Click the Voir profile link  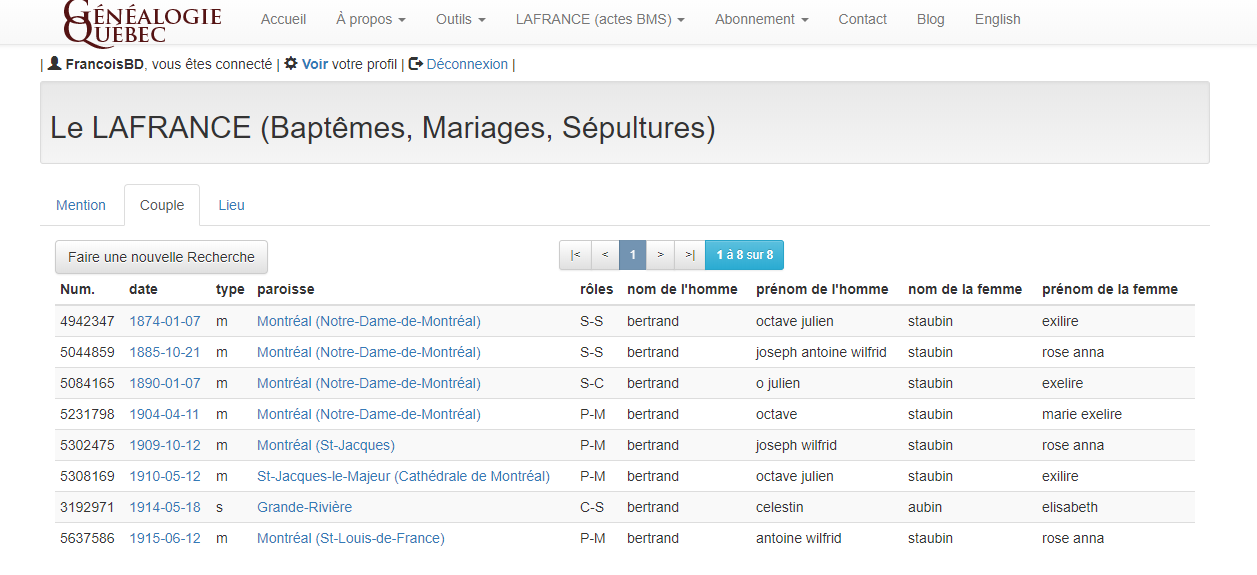pyautogui.click(x=315, y=64)
